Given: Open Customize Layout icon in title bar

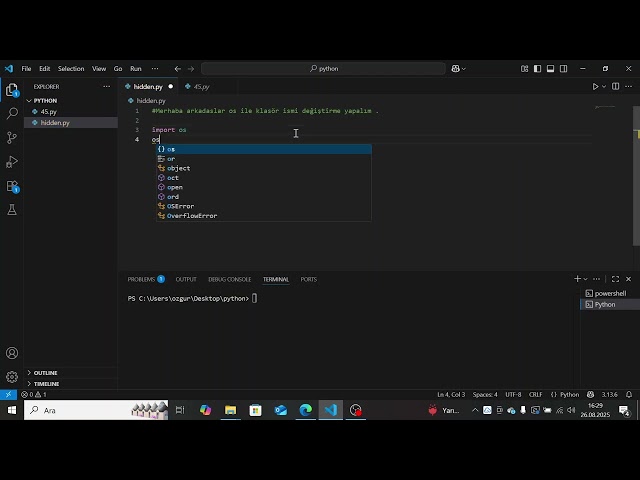Looking at the screenshot, I should coord(524,69).
